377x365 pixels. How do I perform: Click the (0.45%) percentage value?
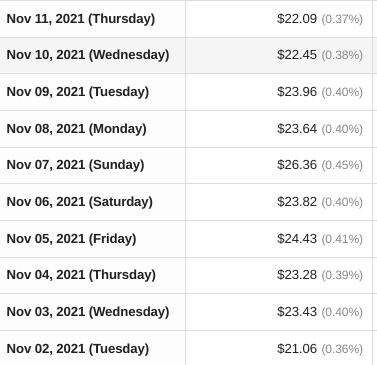[x=342, y=165]
